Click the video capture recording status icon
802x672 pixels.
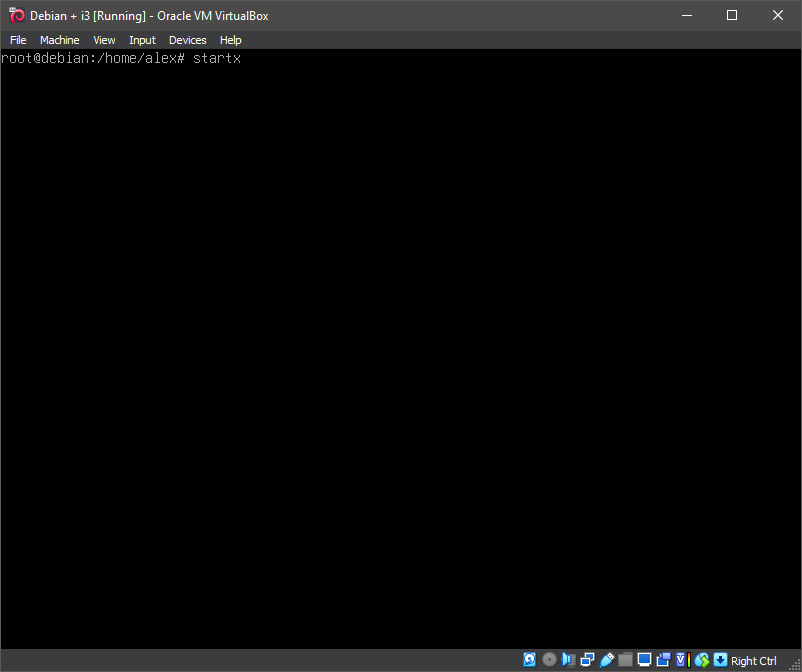[x=663, y=660]
